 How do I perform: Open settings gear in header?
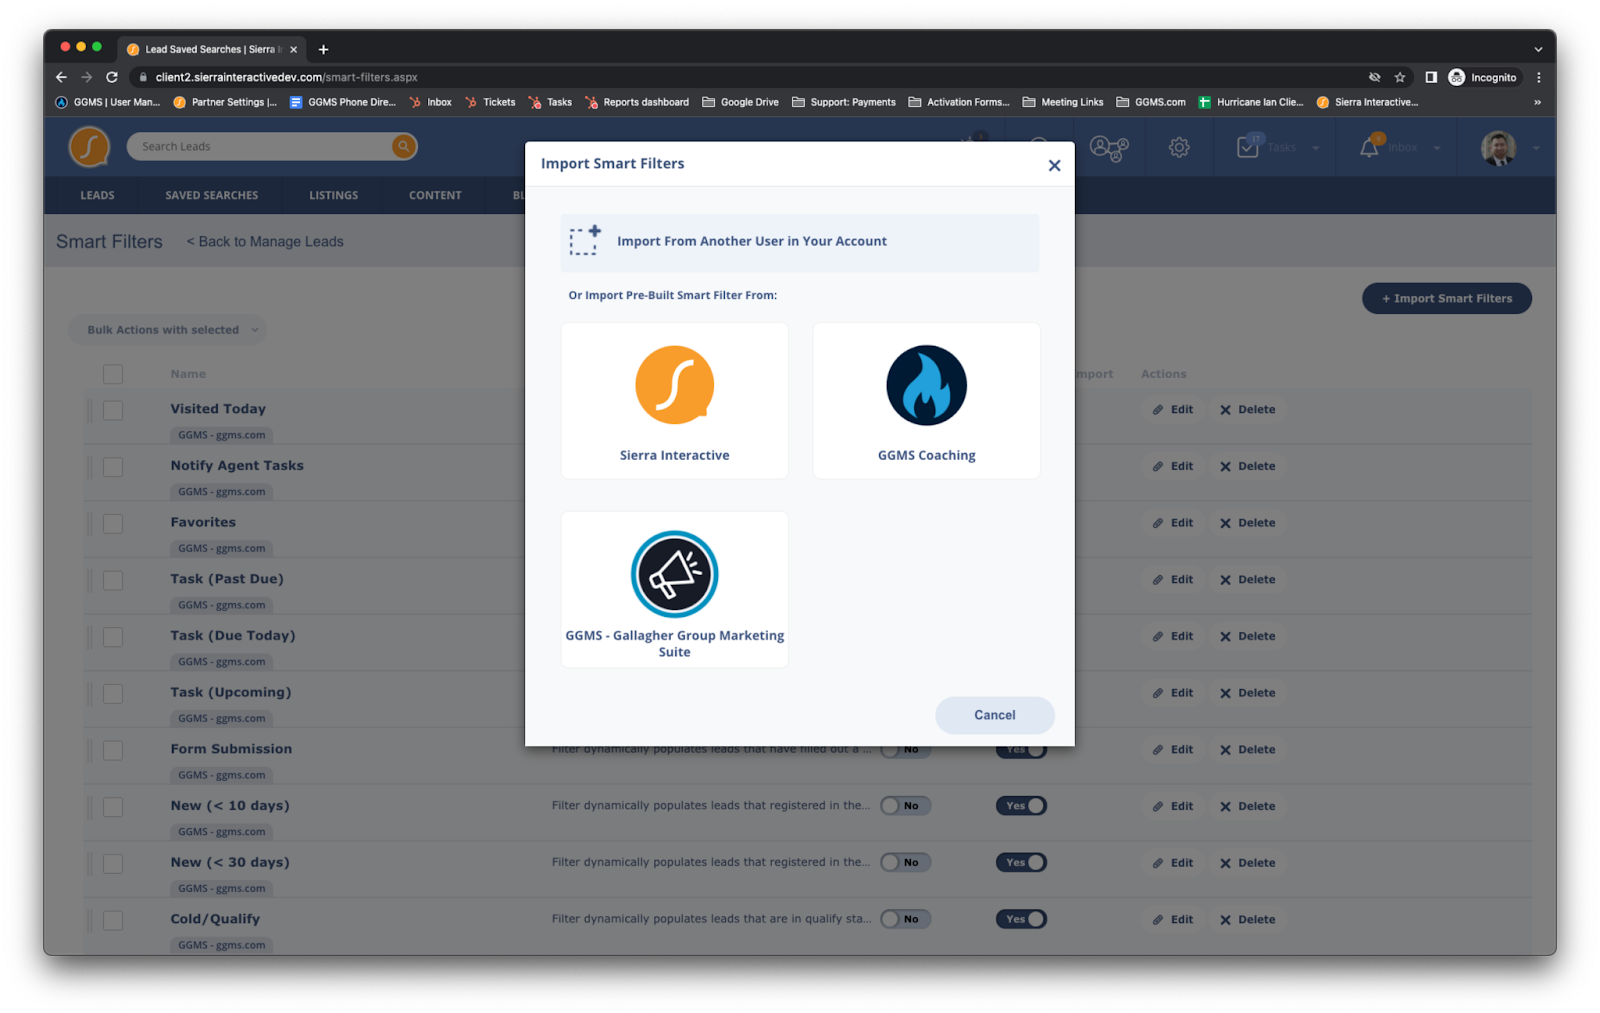[1179, 148]
